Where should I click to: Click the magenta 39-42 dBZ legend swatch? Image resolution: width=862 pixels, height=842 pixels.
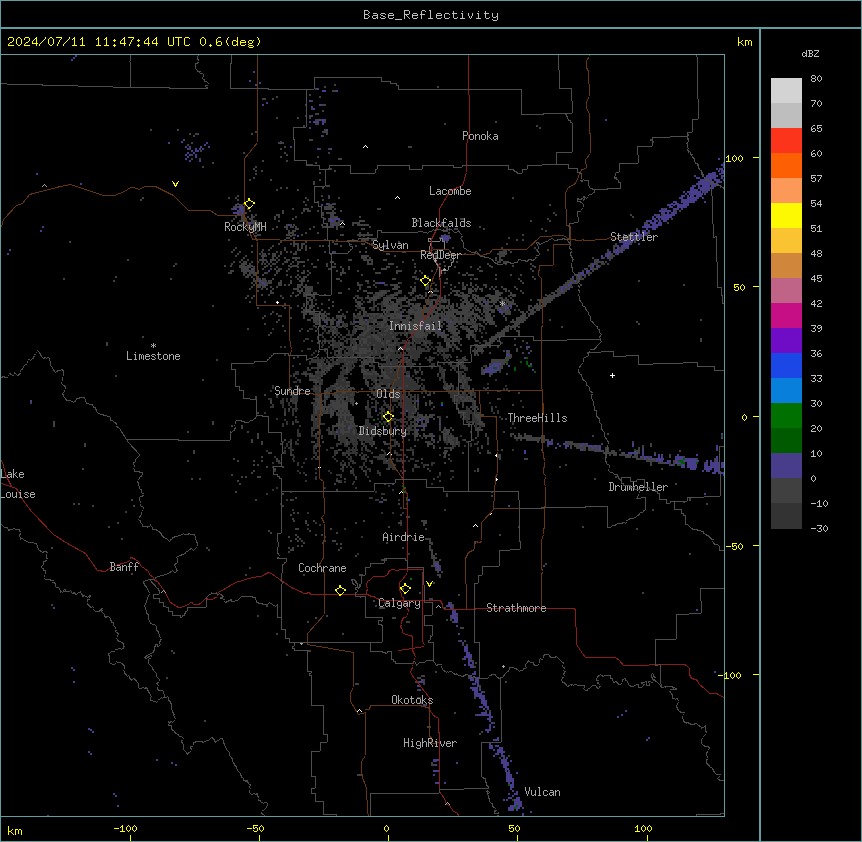click(x=786, y=315)
